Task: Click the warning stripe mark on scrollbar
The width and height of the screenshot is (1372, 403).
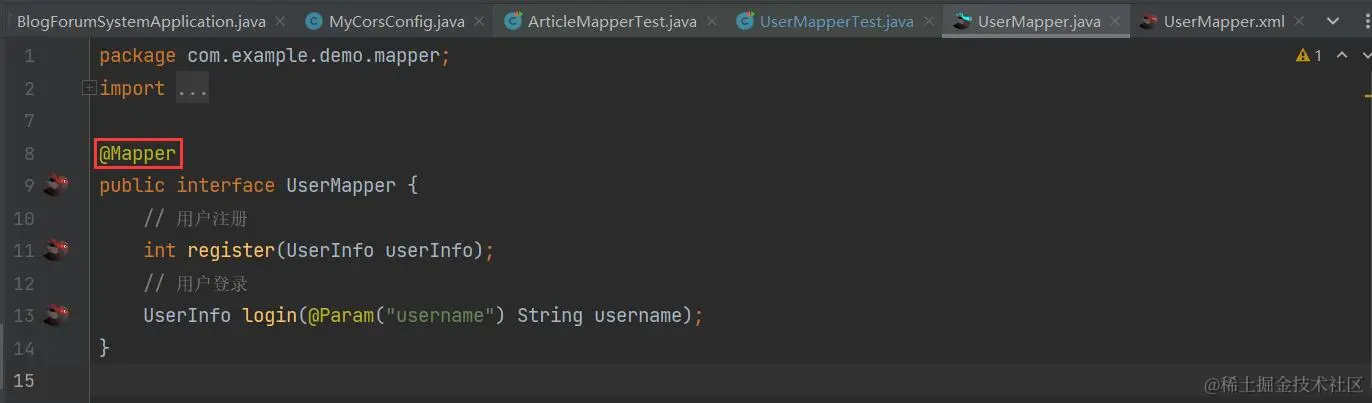Action: (x=1367, y=96)
